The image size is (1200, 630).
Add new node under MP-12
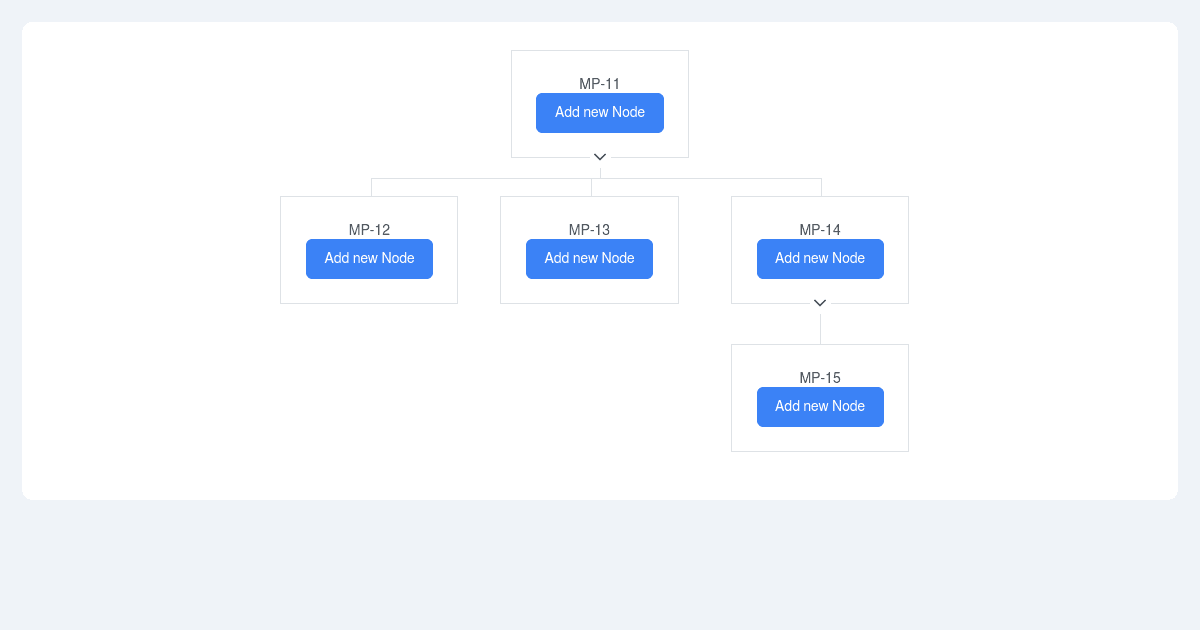[369, 259]
